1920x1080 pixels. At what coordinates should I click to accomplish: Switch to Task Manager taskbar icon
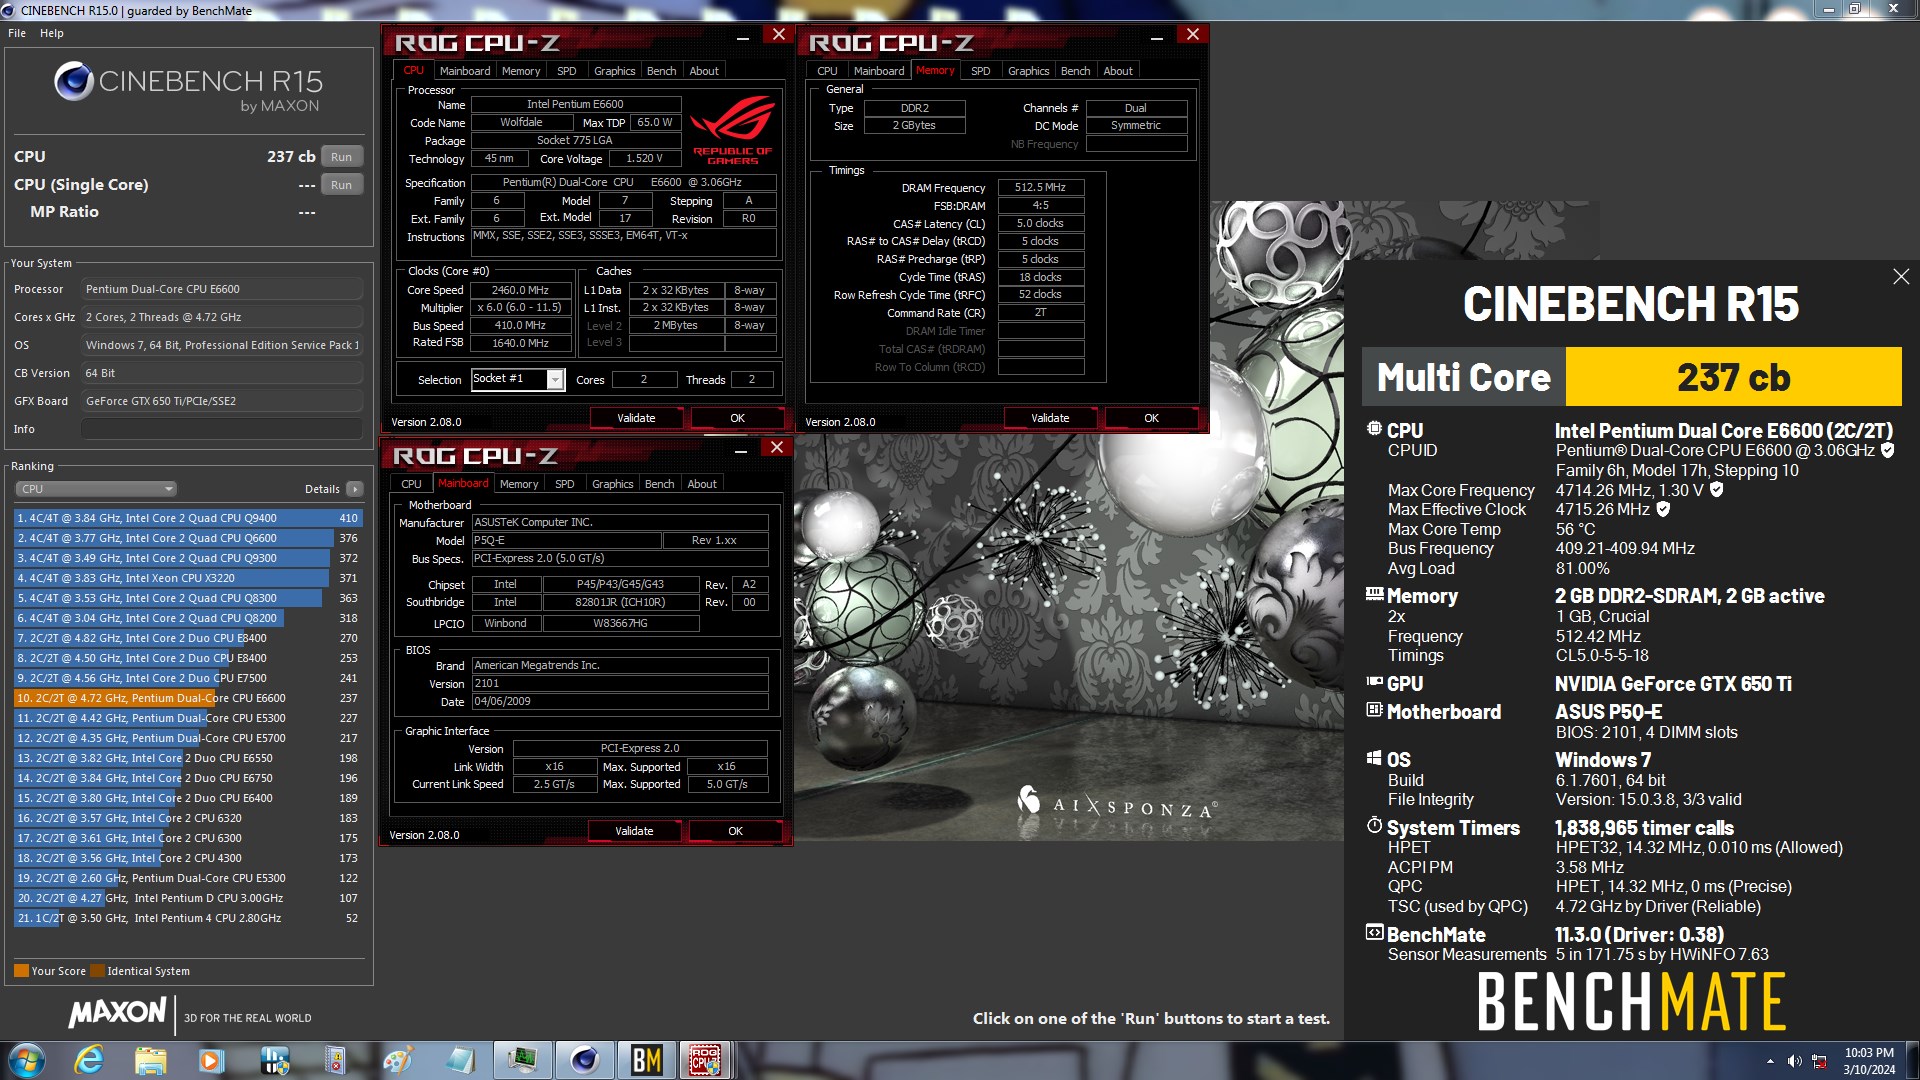[521, 1060]
